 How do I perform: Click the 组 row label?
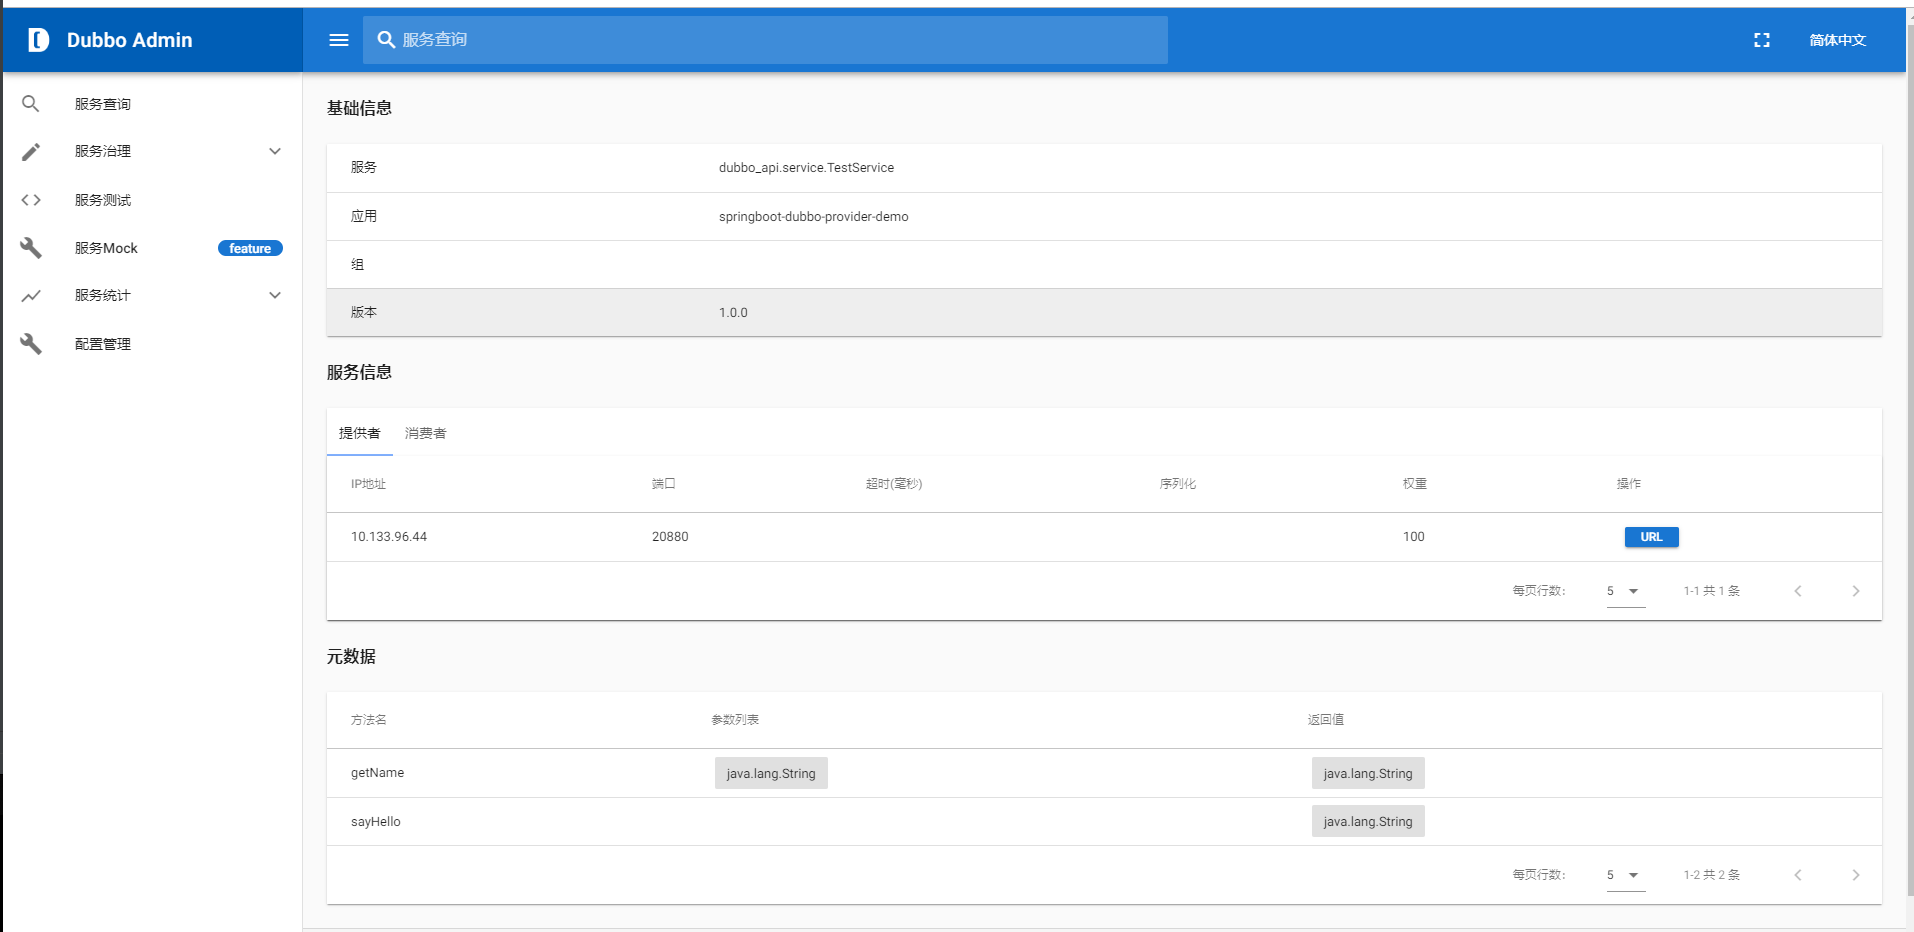coord(358,265)
